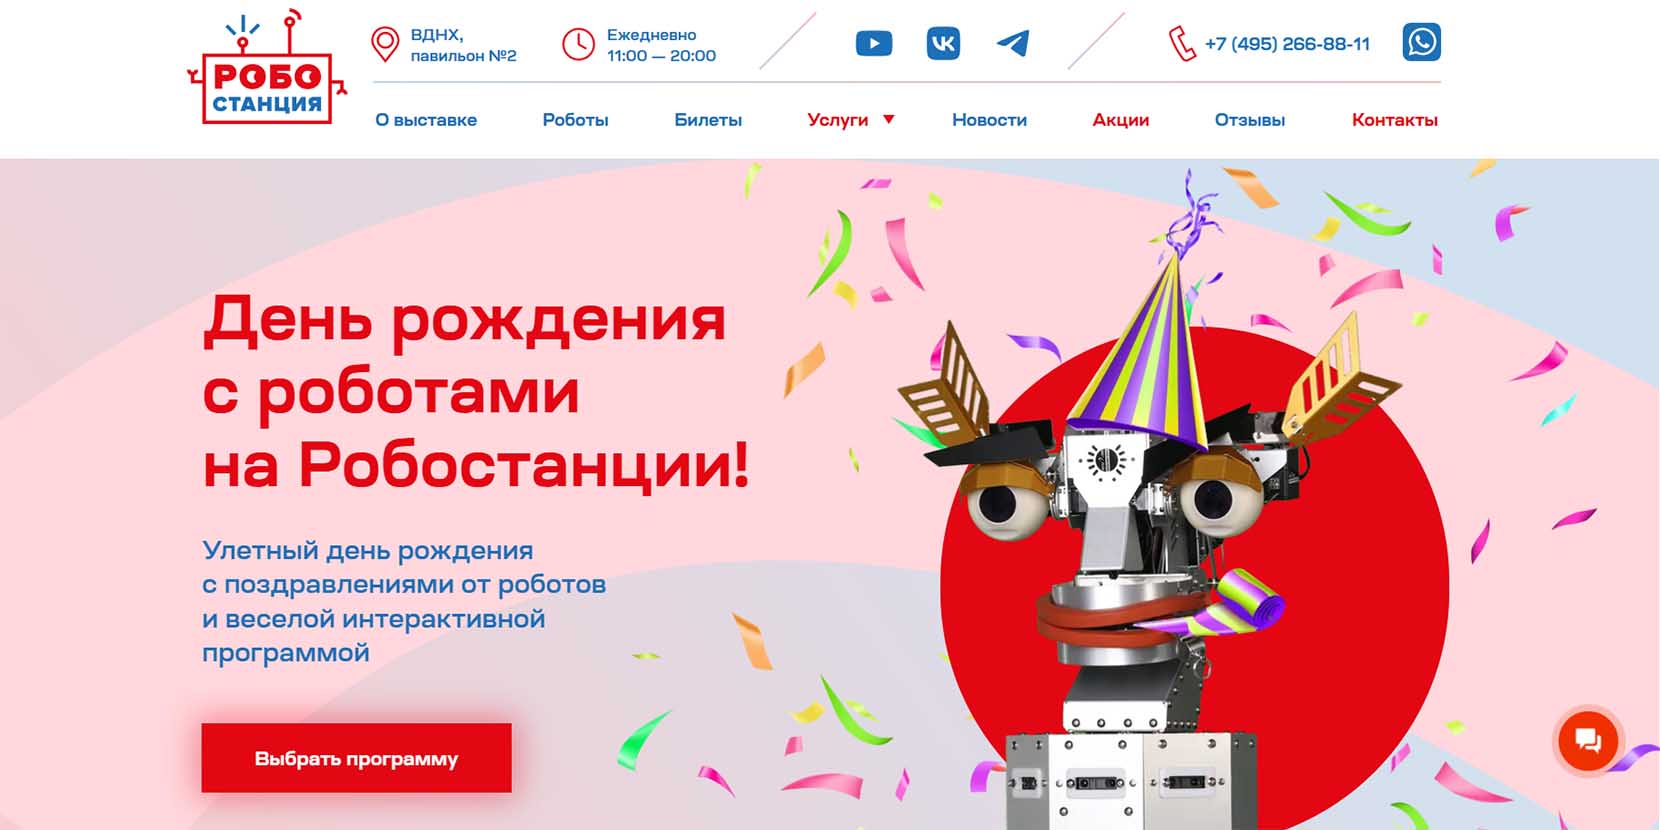Open the Отзывы reviews link
The image size is (1660, 830).
1249,120
